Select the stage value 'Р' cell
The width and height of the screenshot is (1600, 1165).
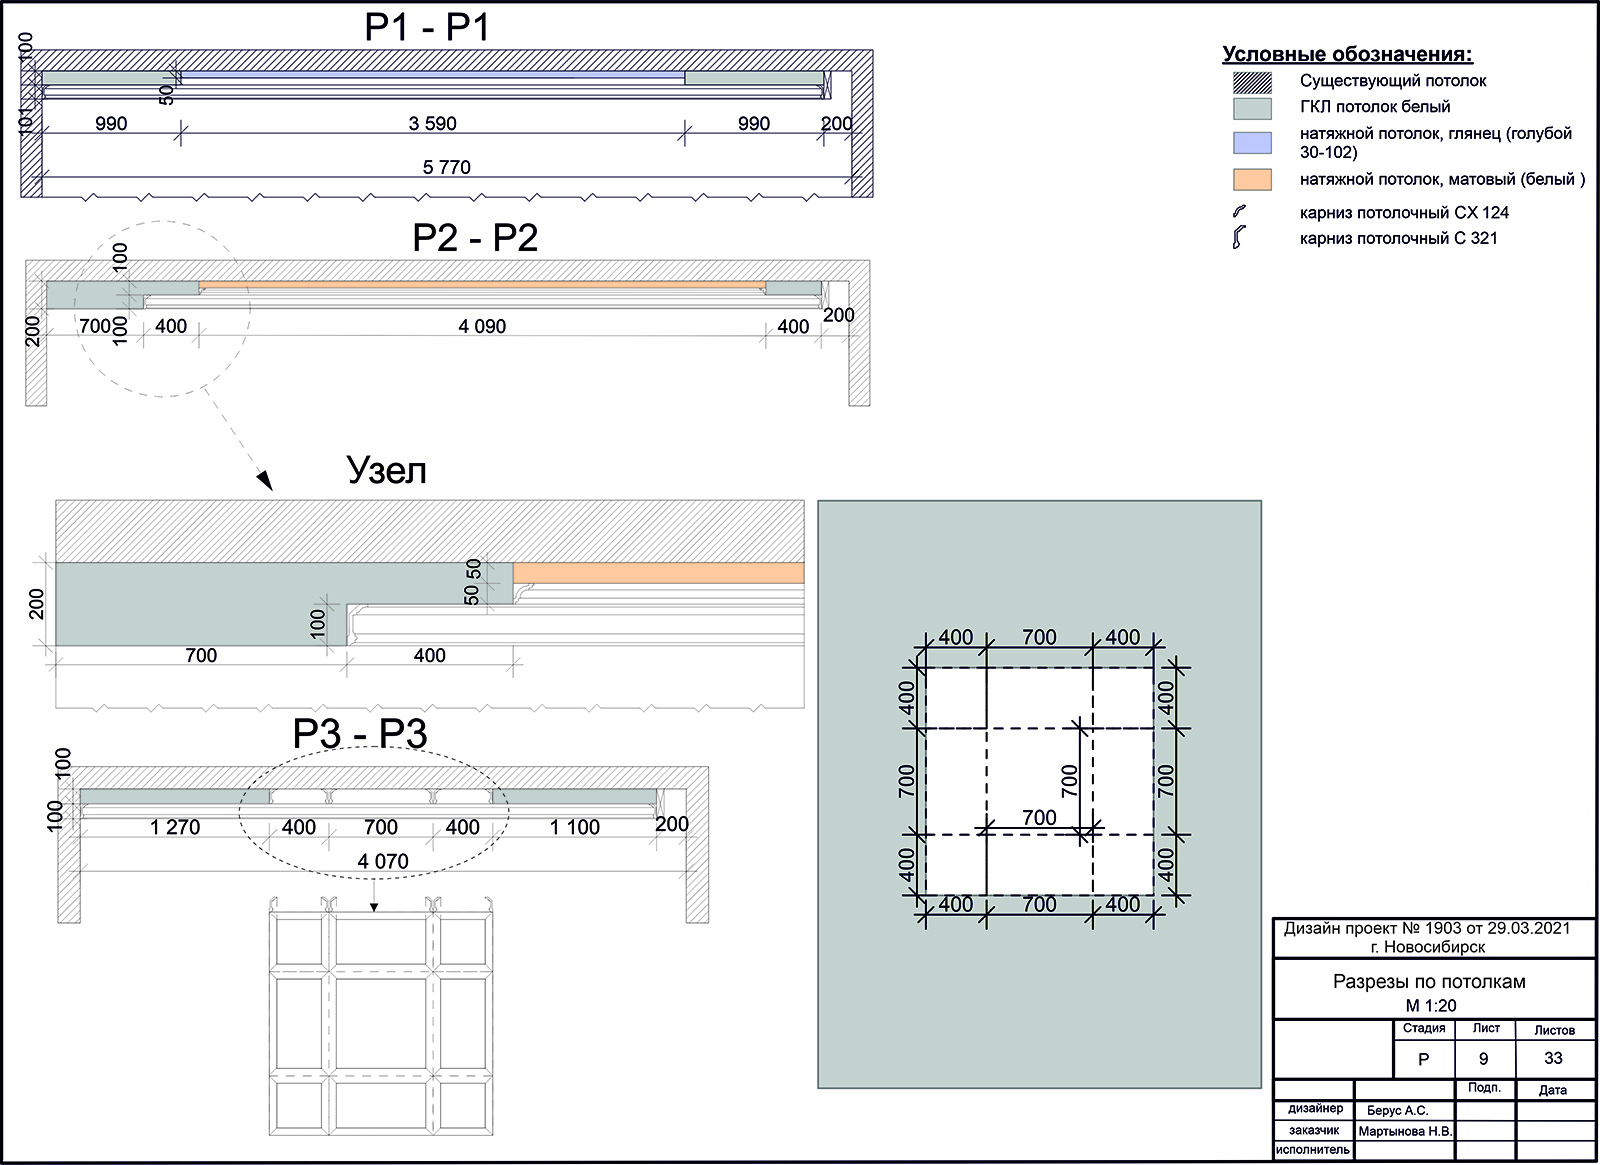pos(1424,1059)
